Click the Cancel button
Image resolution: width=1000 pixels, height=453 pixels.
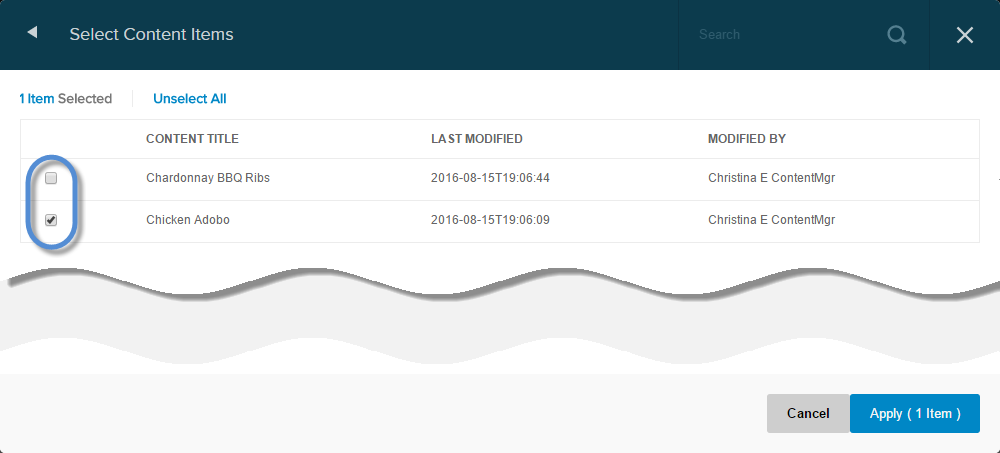pos(808,413)
